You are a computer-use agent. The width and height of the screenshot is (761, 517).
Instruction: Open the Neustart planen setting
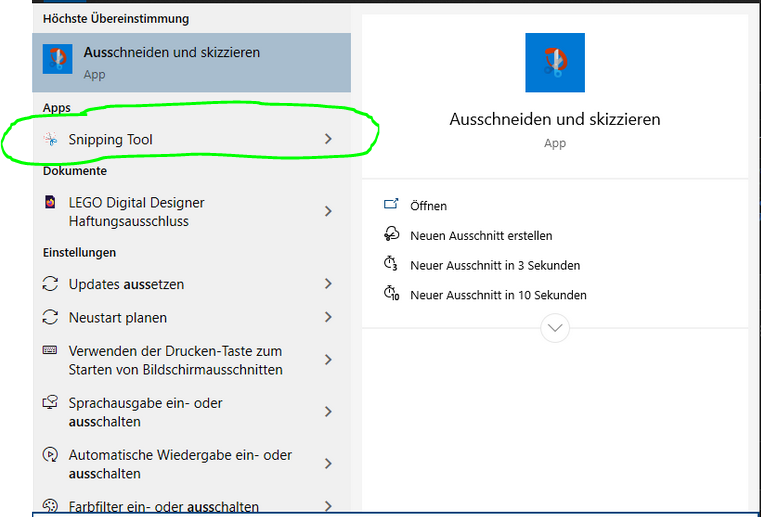(x=191, y=317)
